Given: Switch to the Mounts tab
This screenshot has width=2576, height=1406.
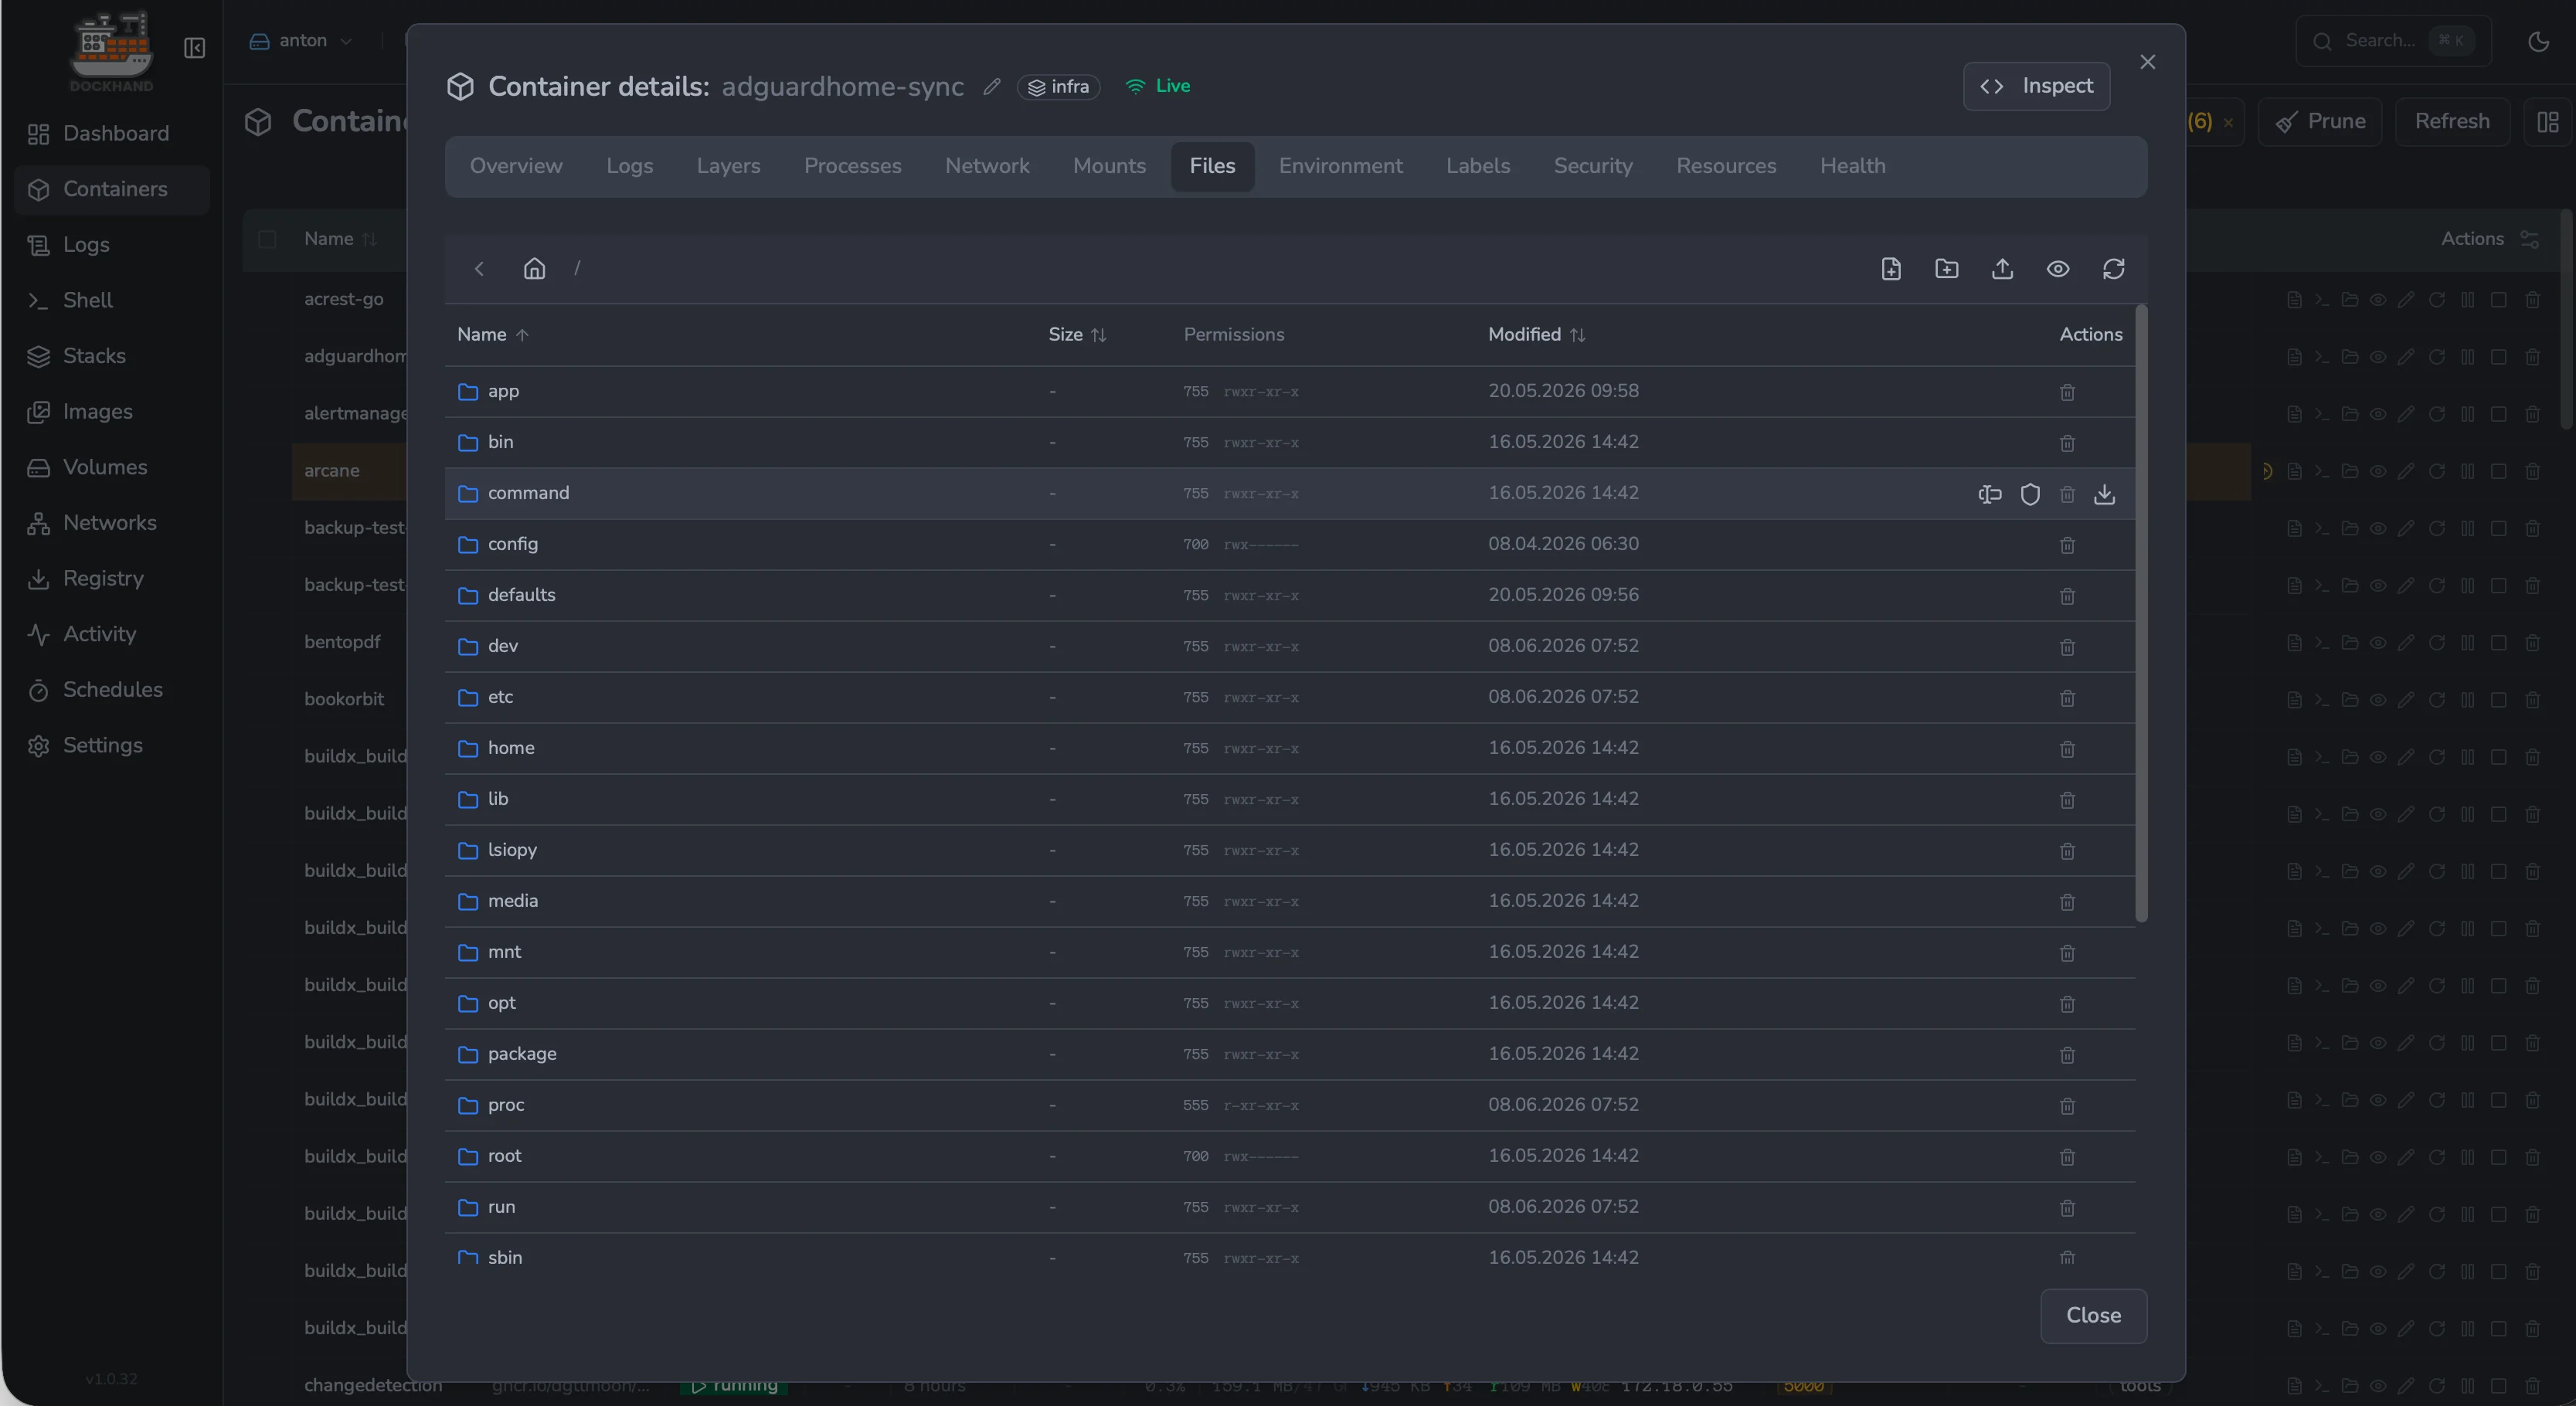Looking at the screenshot, I should [1109, 166].
